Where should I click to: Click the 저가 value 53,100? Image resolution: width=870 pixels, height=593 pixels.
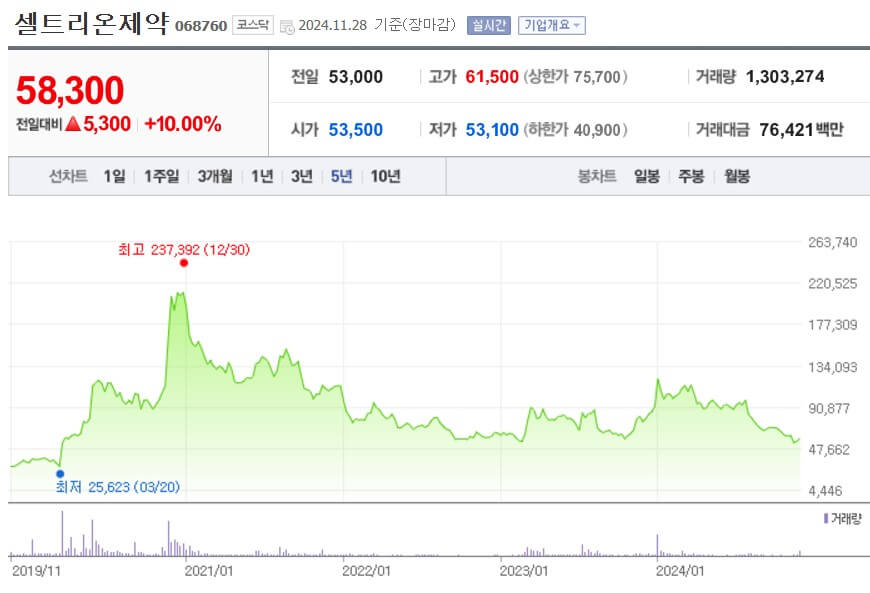click(492, 130)
